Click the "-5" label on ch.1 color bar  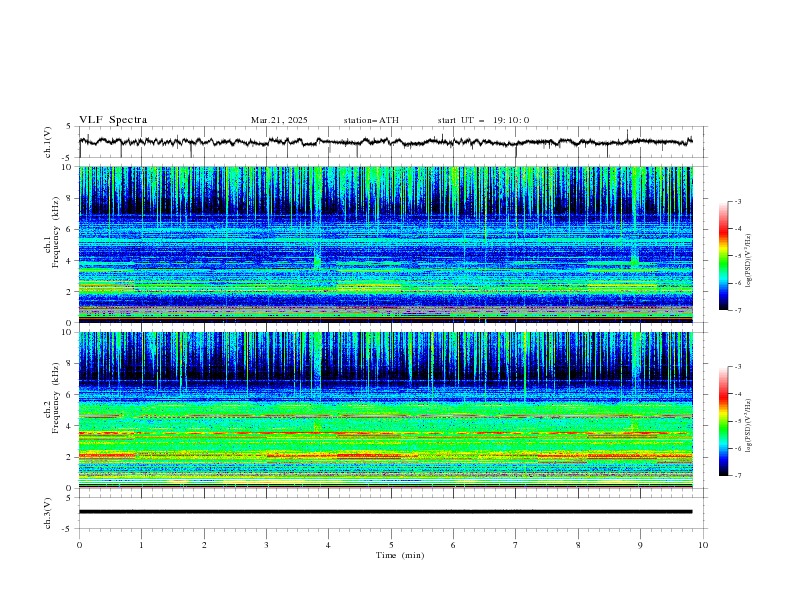(738, 256)
